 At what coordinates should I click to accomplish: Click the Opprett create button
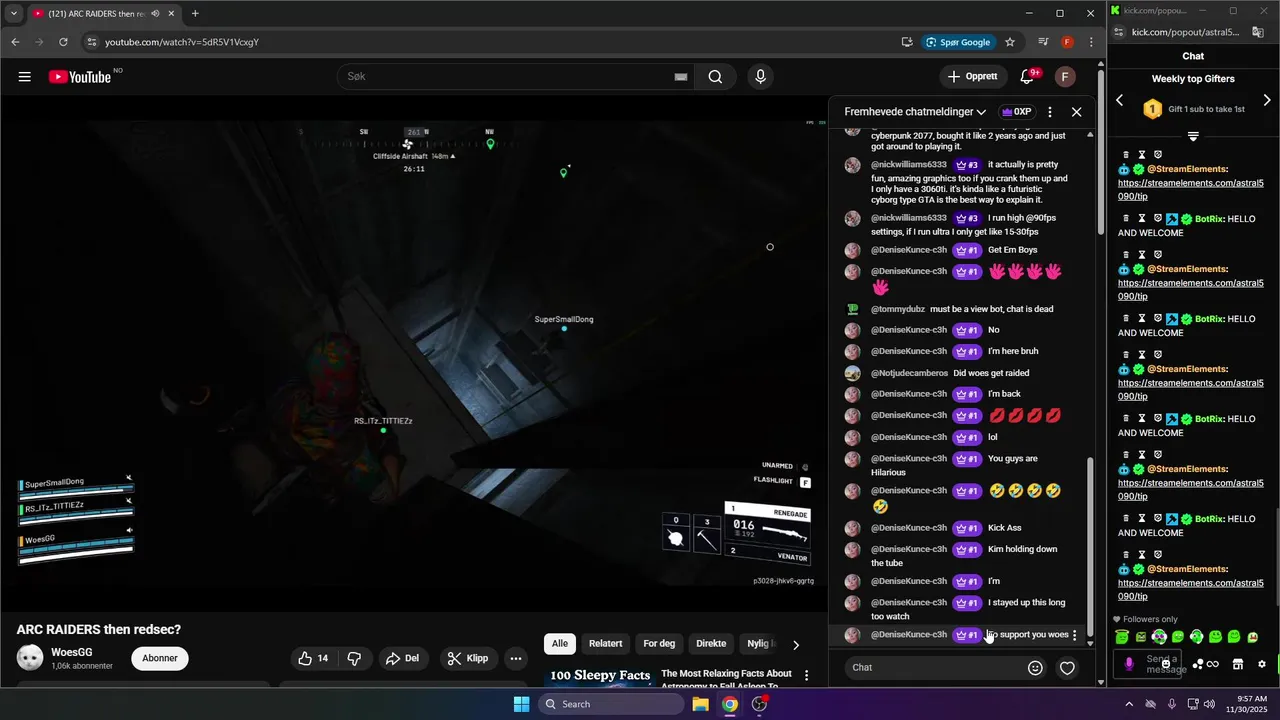pyautogui.click(x=972, y=77)
